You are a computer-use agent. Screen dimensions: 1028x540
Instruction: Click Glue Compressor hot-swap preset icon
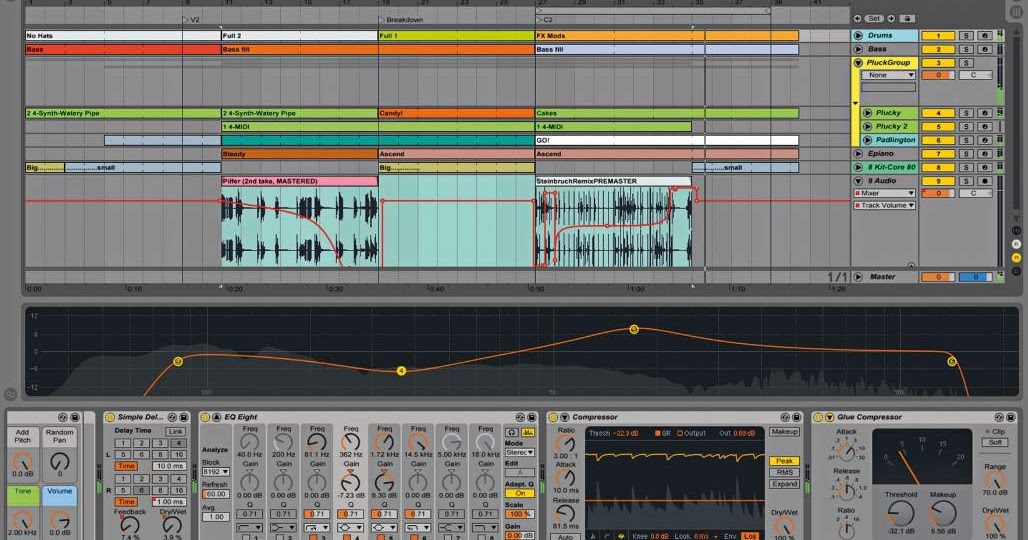(999, 417)
